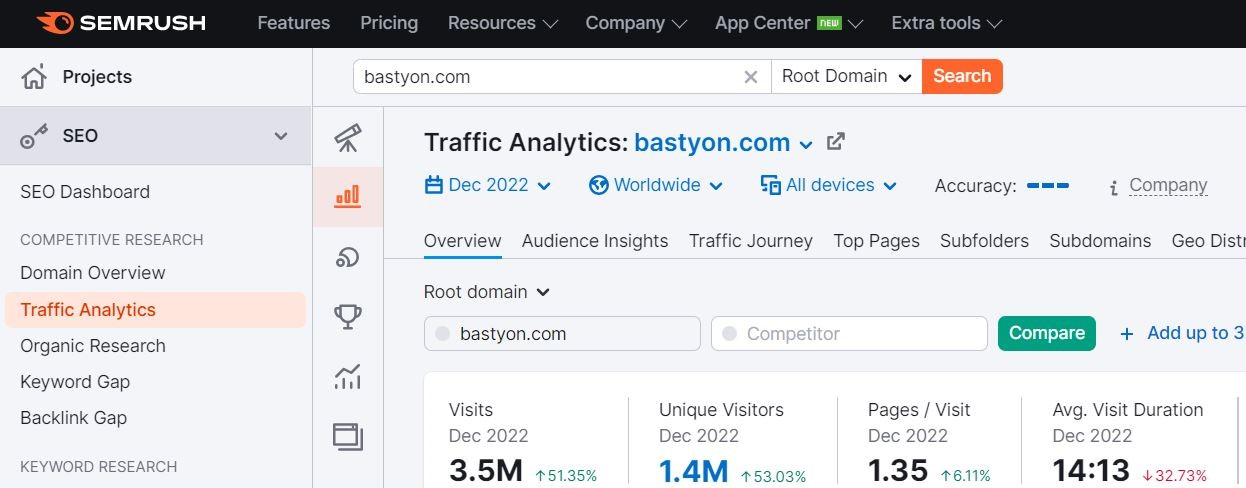Select the trophy icon in side rail
The image size is (1246, 488).
pyautogui.click(x=347, y=317)
